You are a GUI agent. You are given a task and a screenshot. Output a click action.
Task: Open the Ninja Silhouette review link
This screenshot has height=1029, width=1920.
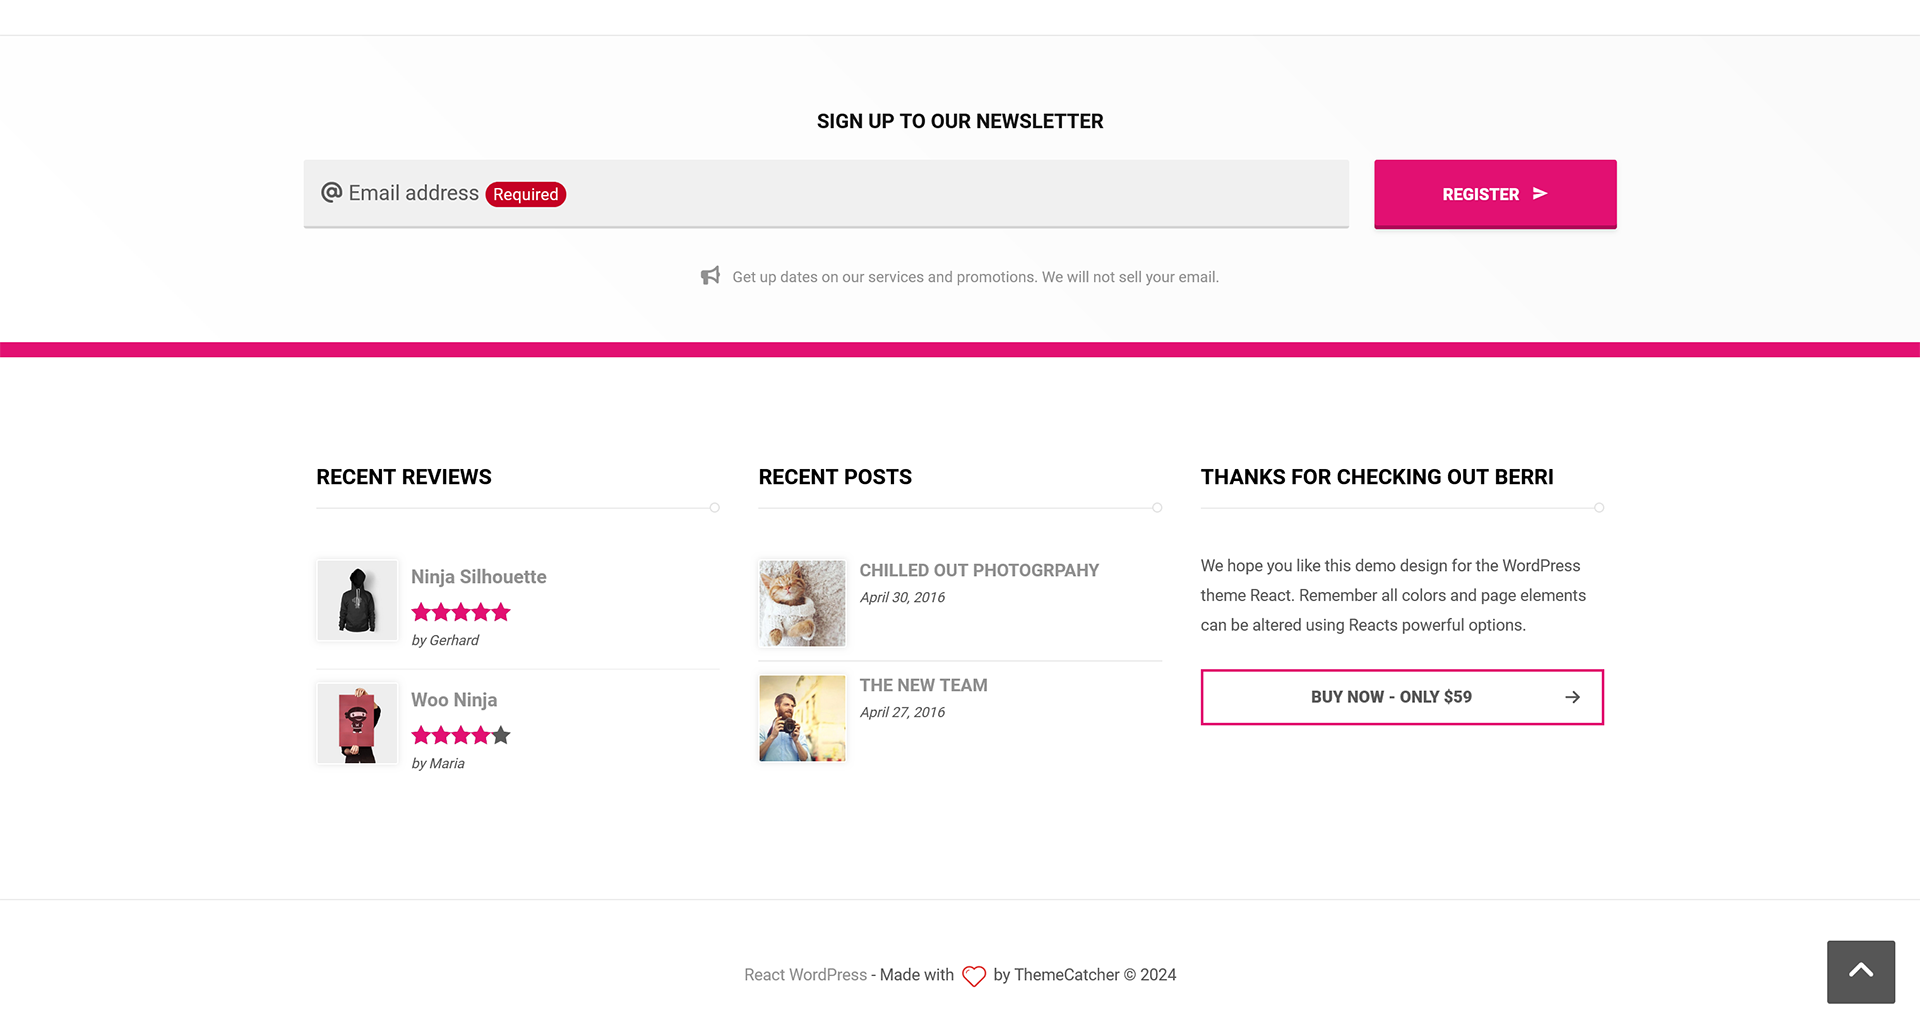[478, 577]
